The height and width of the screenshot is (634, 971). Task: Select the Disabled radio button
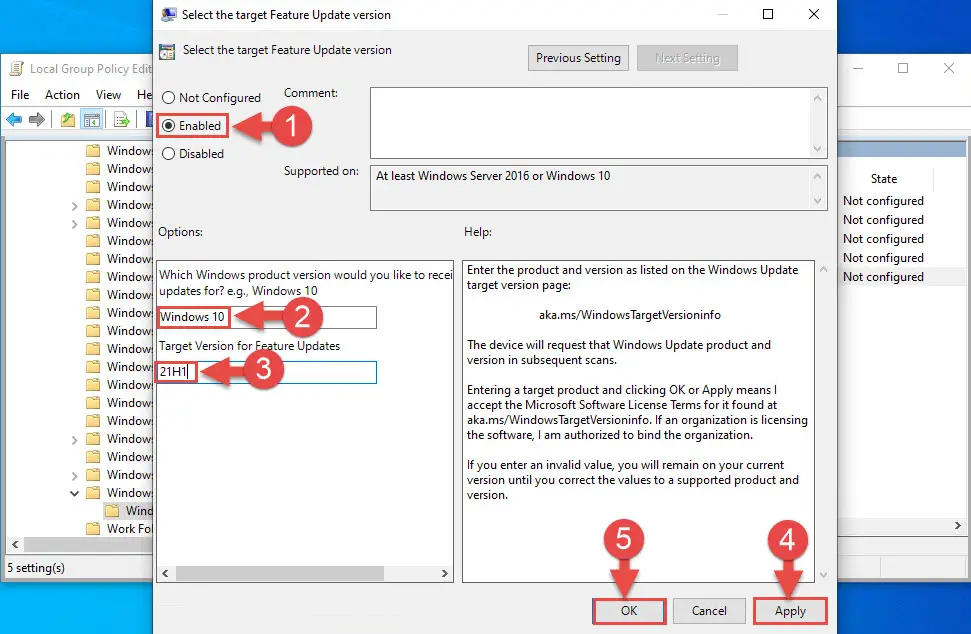click(x=168, y=154)
